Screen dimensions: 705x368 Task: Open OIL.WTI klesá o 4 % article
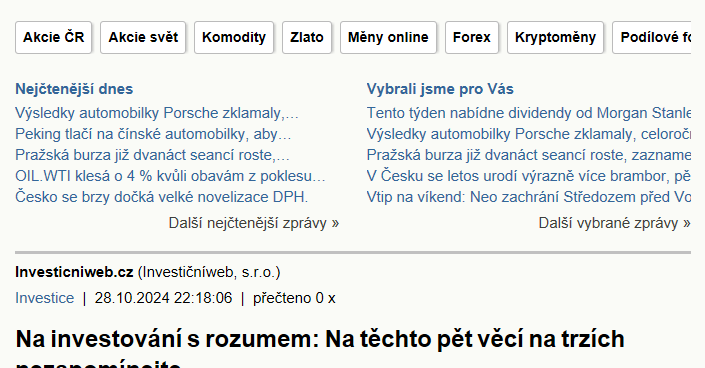point(170,176)
